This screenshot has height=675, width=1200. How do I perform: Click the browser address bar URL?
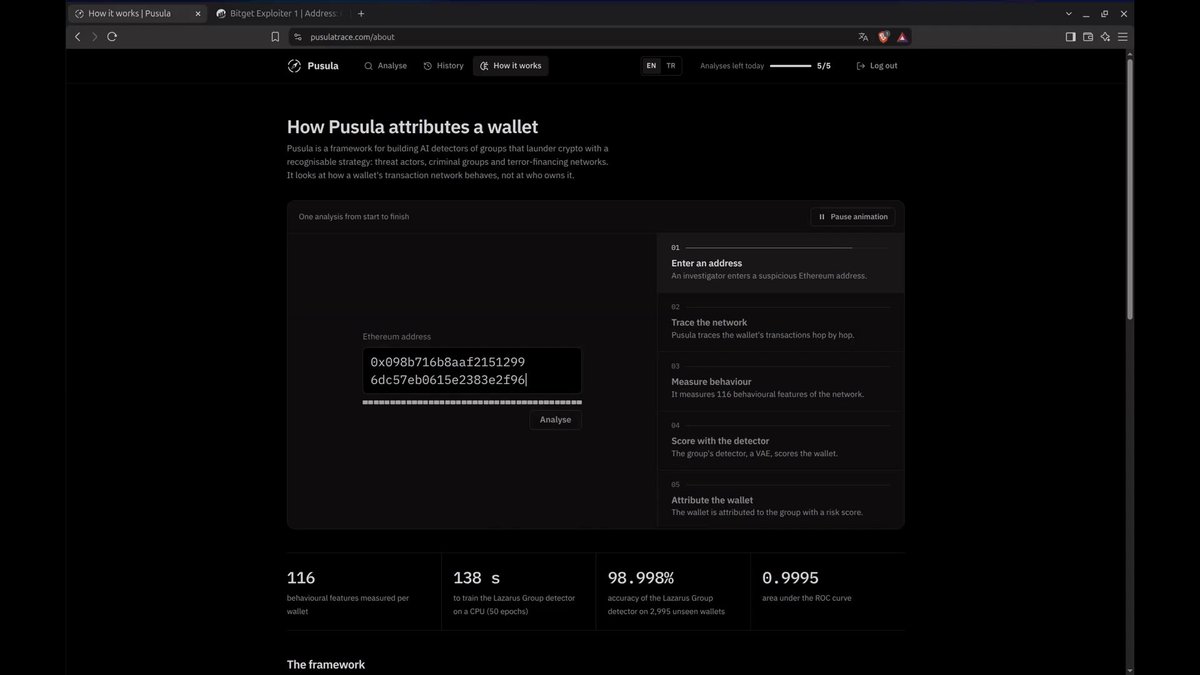tap(352, 37)
